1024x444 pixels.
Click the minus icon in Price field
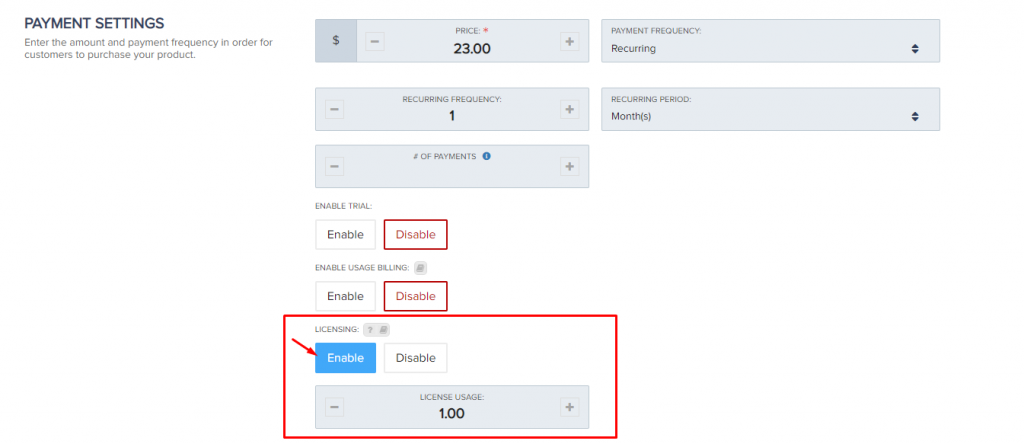click(374, 41)
